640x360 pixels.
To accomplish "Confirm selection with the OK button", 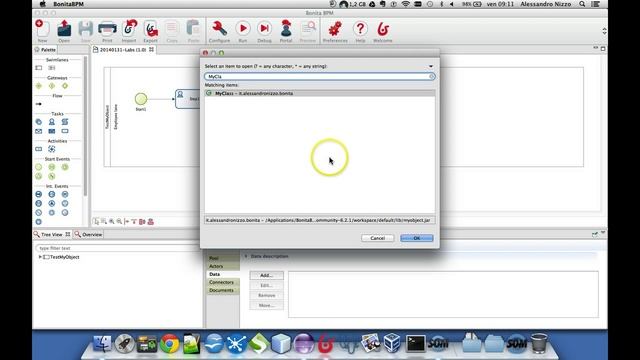I will (417, 238).
